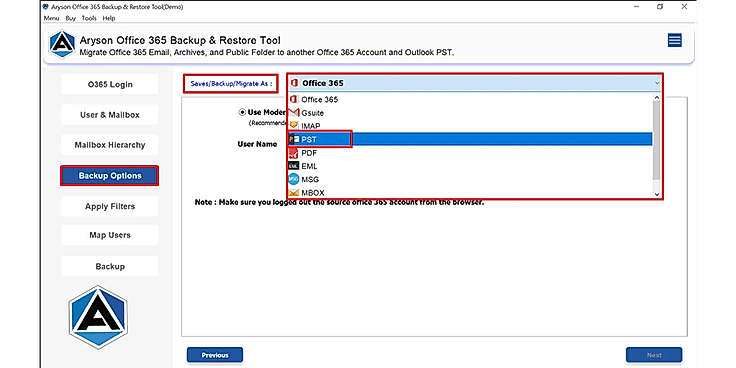Choose Office 365 option in dropdown list
736x368 pixels.
[x=470, y=100]
